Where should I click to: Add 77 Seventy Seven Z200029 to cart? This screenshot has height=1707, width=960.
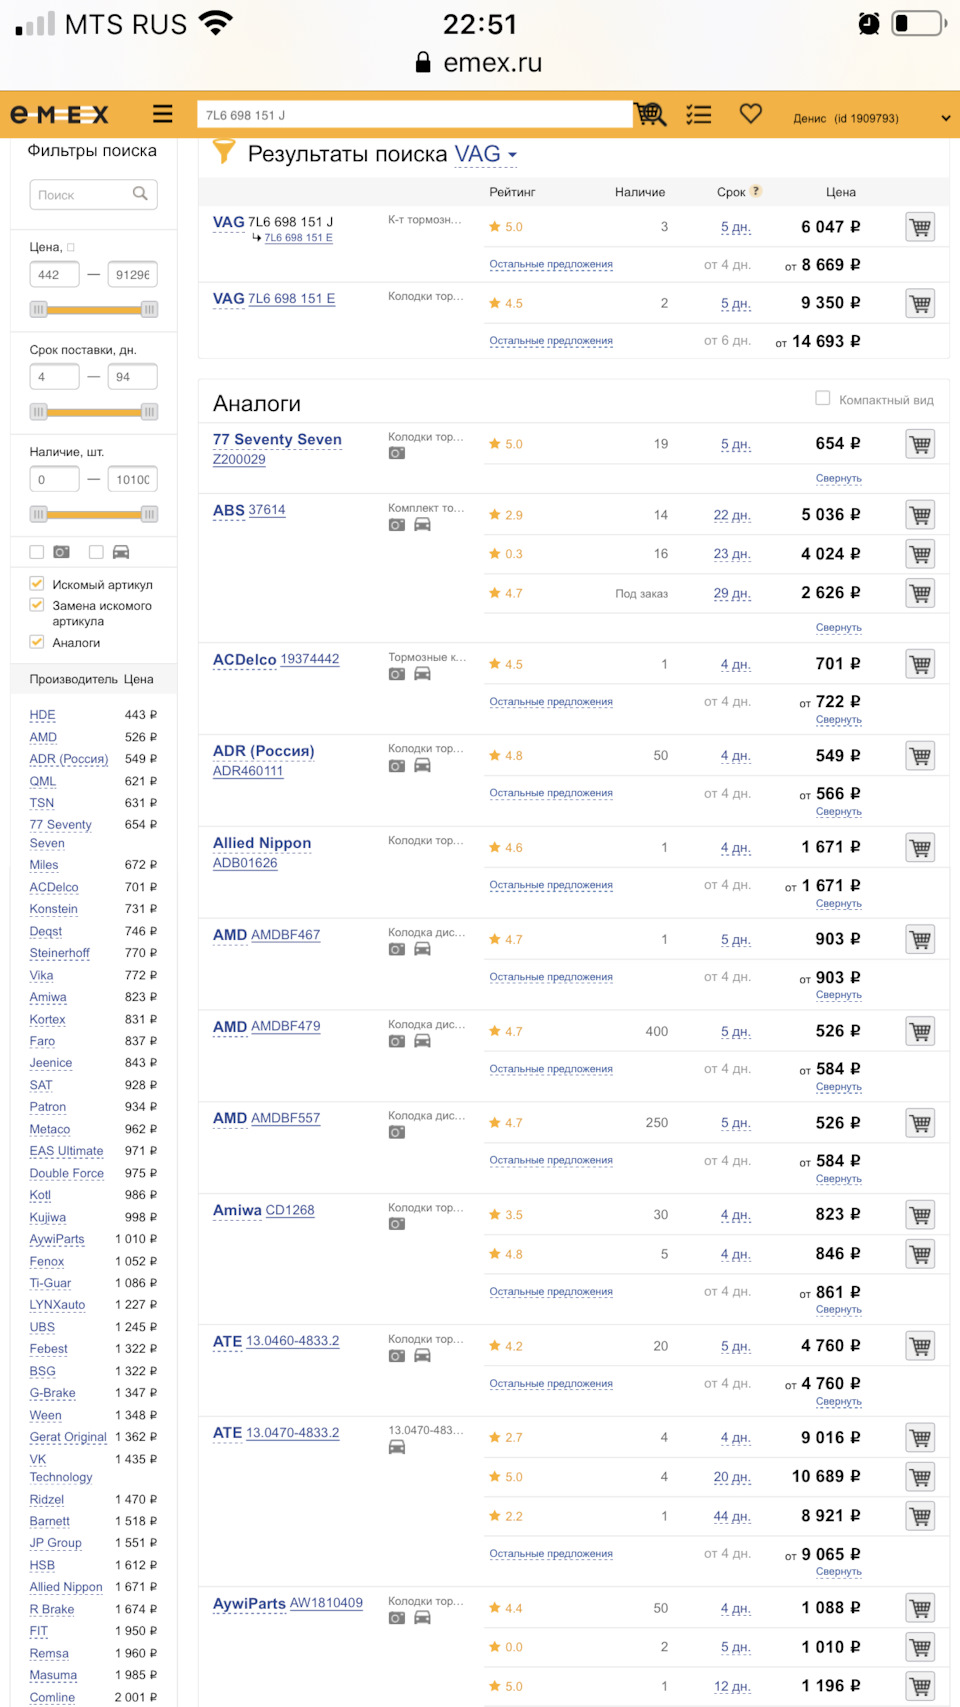[x=920, y=444]
